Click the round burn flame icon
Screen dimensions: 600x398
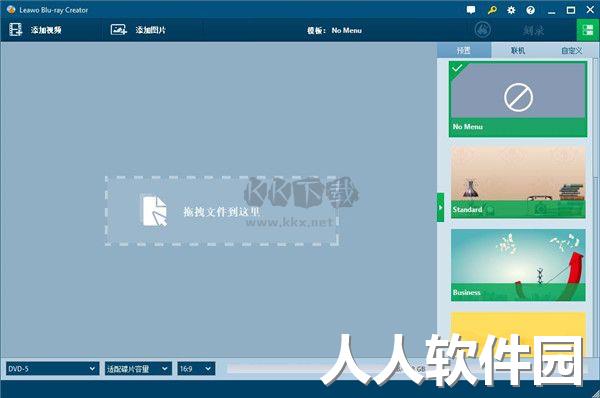tap(483, 30)
